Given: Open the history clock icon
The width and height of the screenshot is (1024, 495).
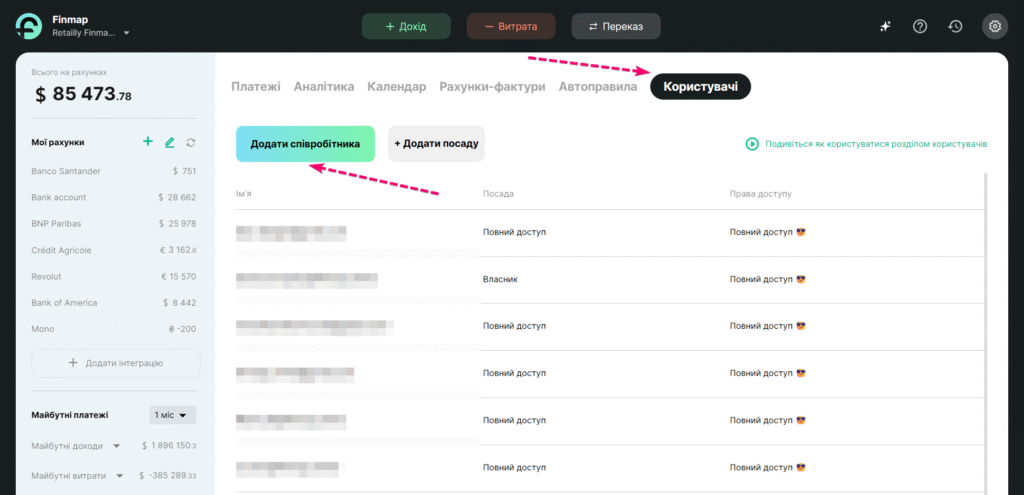Looking at the screenshot, I should click(956, 26).
